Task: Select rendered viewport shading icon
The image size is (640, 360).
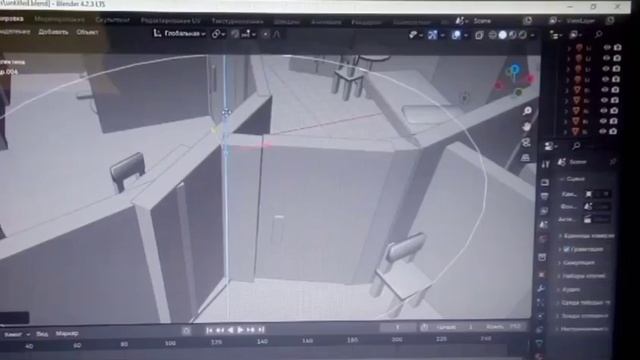Action: [x=523, y=35]
